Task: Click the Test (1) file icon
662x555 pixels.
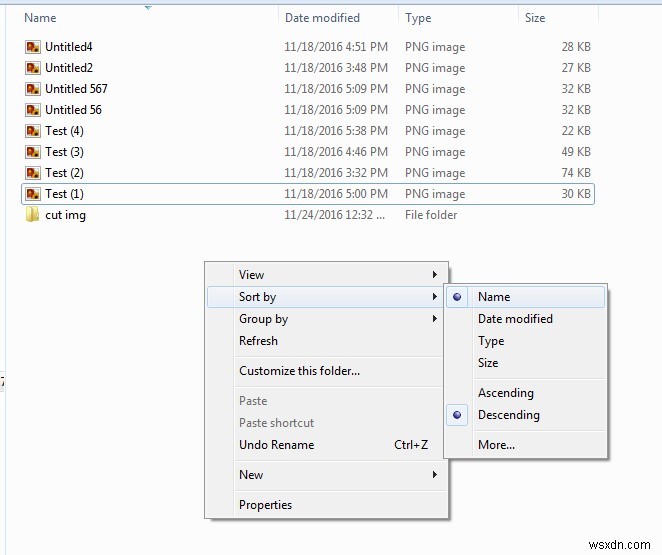Action: coord(33,194)
